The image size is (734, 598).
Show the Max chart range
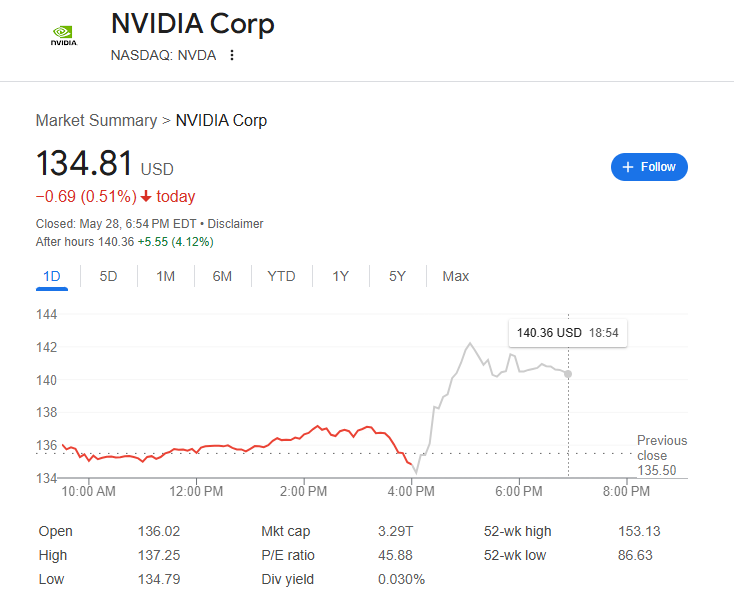coord(455,276)
